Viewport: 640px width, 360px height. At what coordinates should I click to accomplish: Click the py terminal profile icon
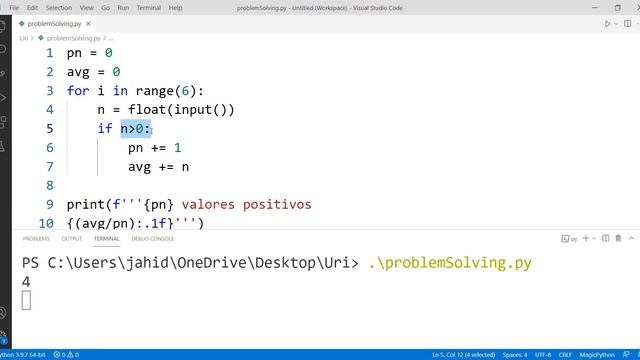point(569,239)
